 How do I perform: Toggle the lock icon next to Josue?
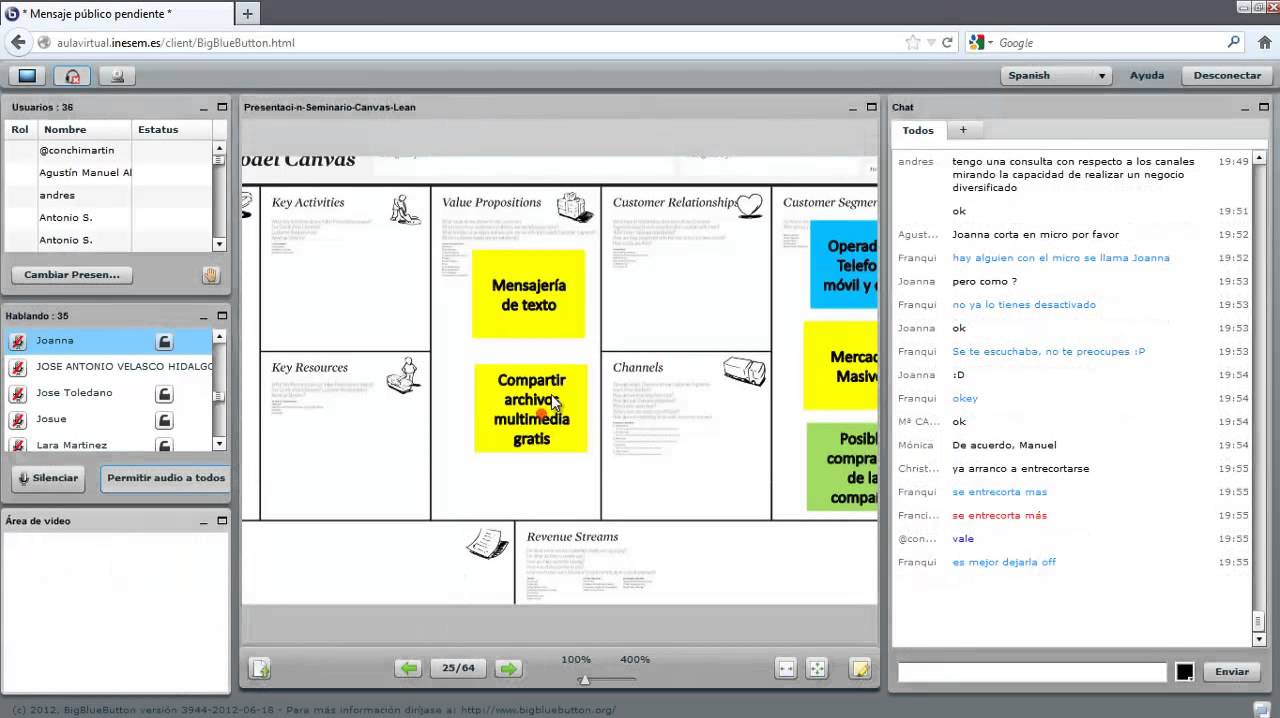pyautogui.click(x=164, y=419)
